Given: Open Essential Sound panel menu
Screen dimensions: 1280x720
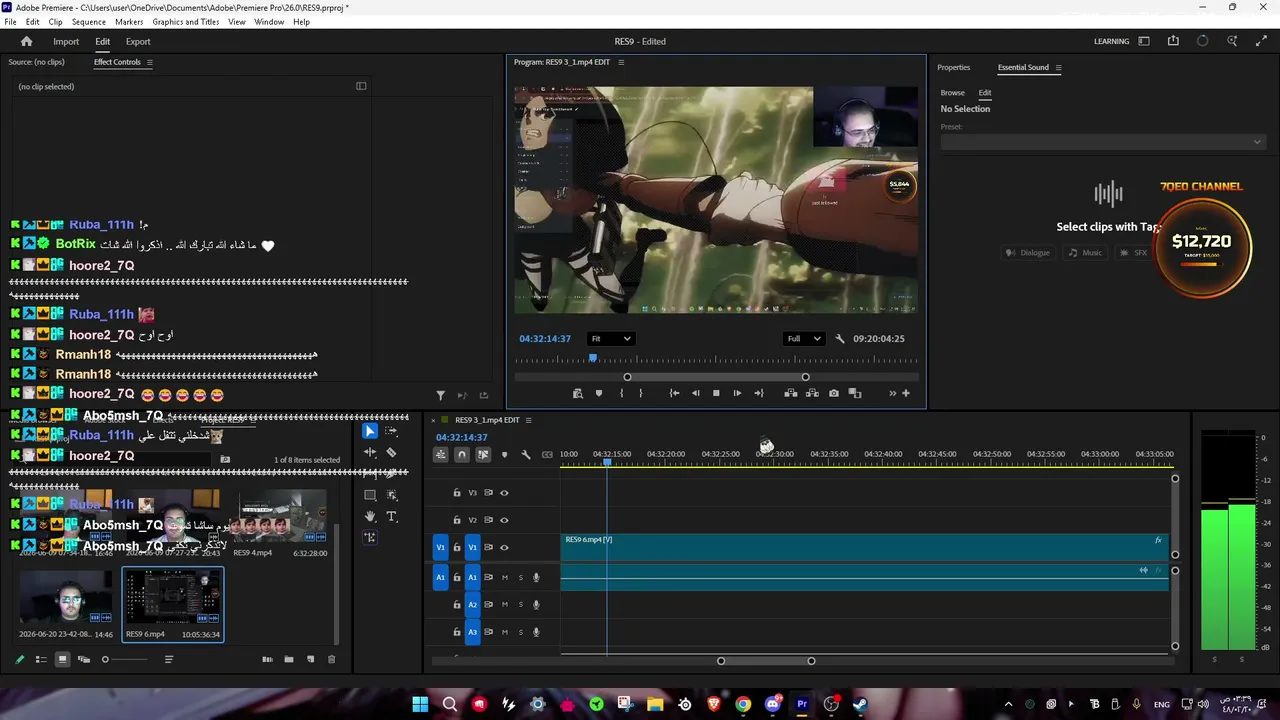Looking at the screenshot, I should tap(1058, 68).
